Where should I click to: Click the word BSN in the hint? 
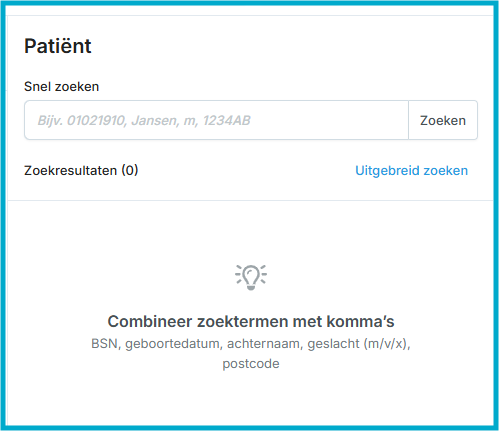click(x=106, y=344)
